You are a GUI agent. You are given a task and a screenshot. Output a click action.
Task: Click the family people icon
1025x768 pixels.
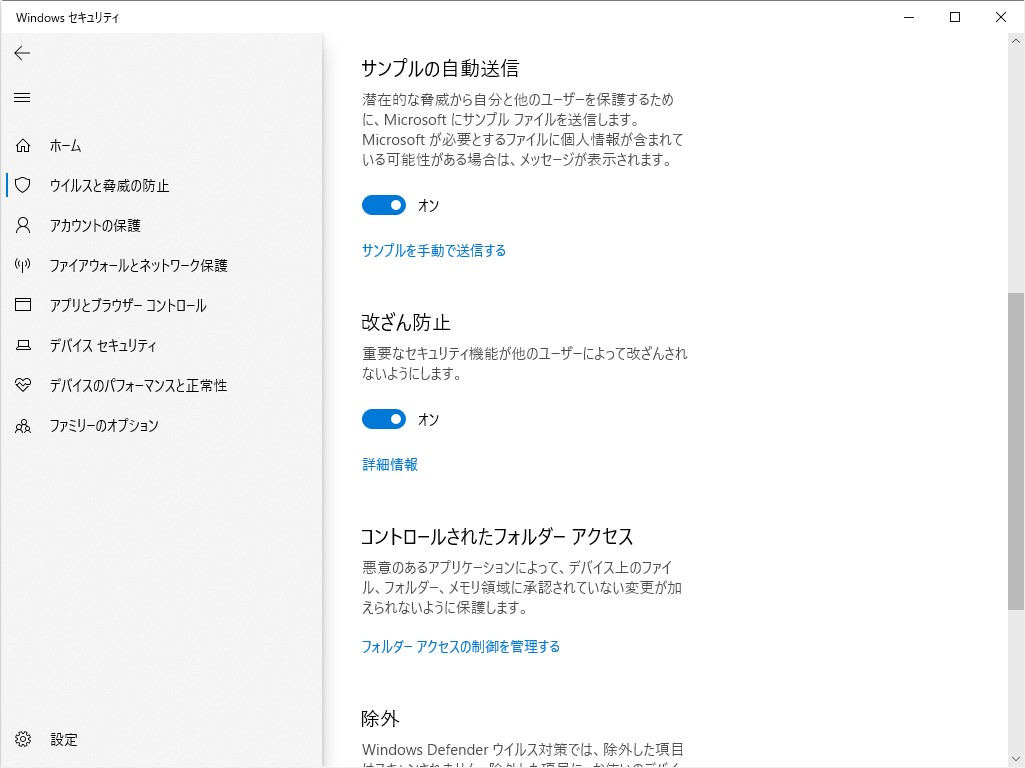[23, 426]
